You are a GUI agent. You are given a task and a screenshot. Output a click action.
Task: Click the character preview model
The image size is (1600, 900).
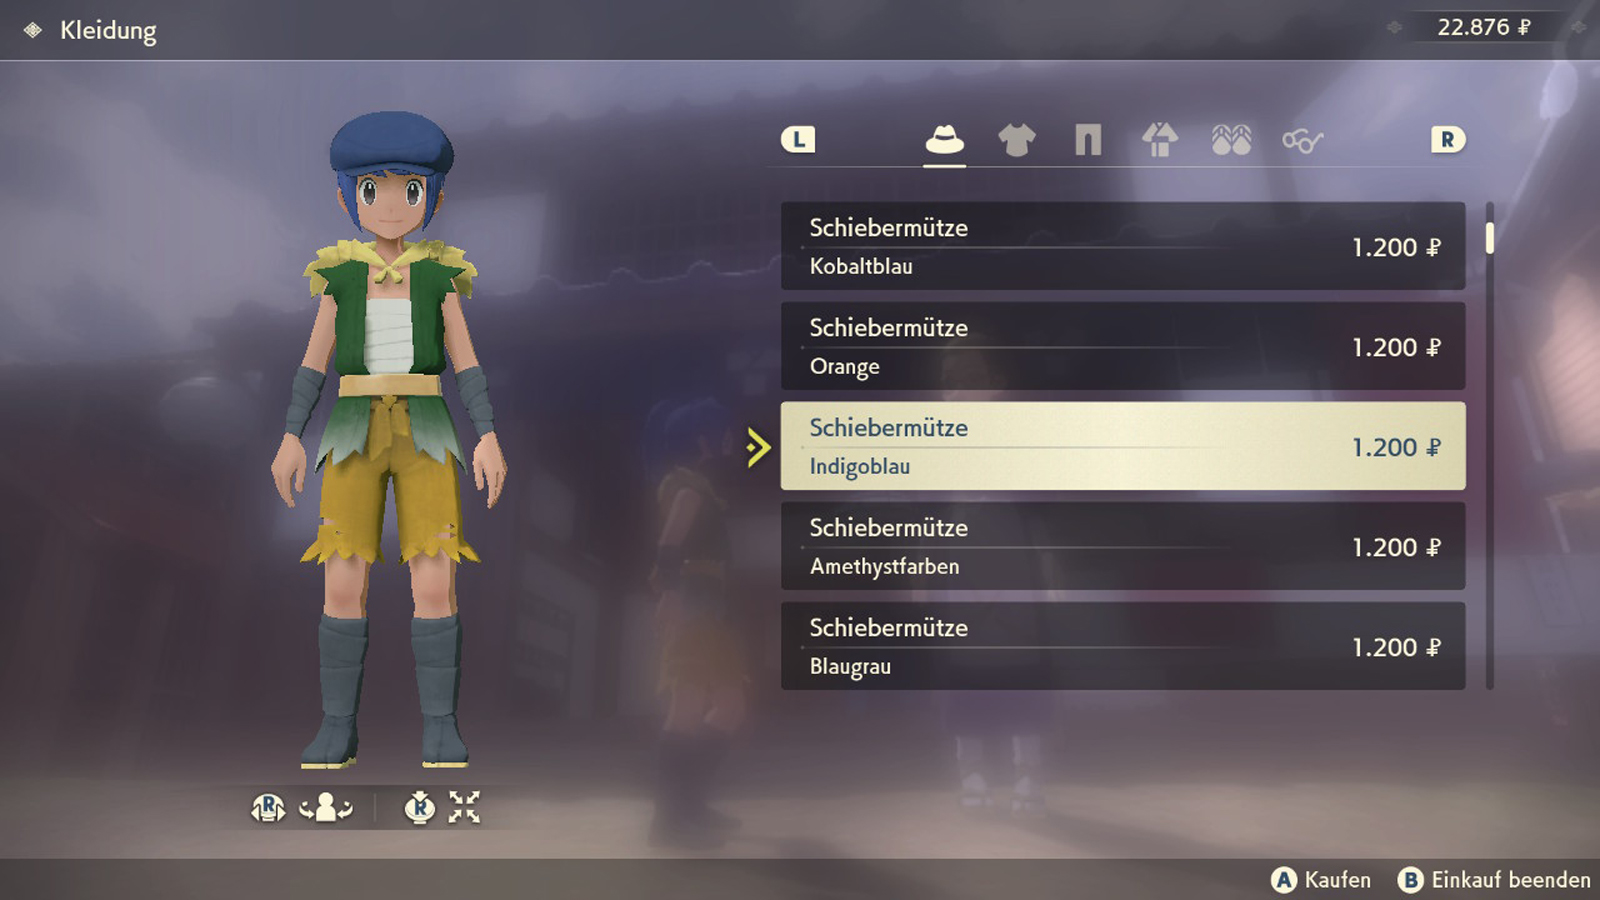coord(388,440)
